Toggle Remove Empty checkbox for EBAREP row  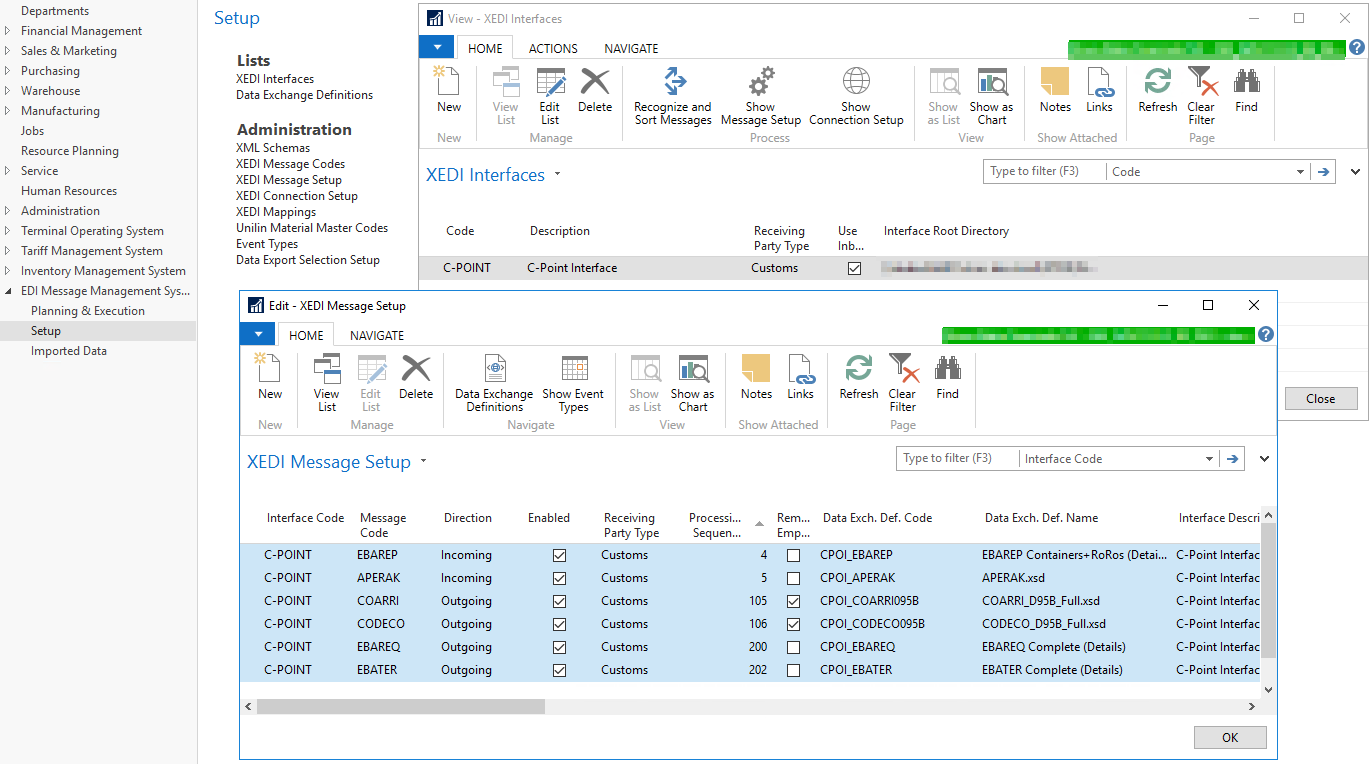coord(794,555)
